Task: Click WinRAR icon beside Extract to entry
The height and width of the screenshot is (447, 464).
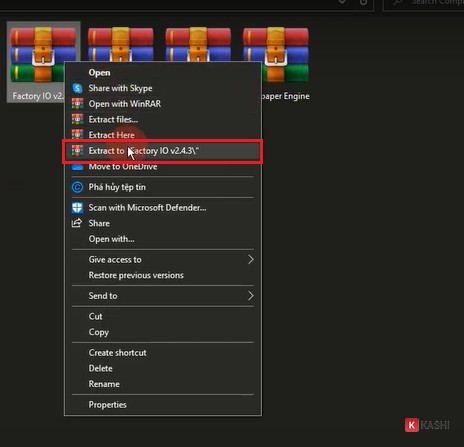Action: click(x=77, y=151)
